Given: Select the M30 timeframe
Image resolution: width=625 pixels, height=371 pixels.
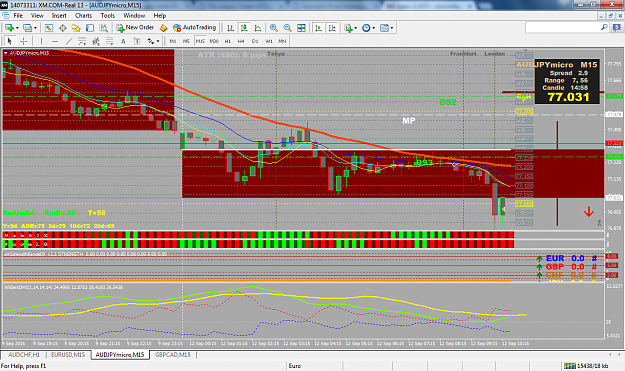Looking at the screenshot, I should pos(214,41).
